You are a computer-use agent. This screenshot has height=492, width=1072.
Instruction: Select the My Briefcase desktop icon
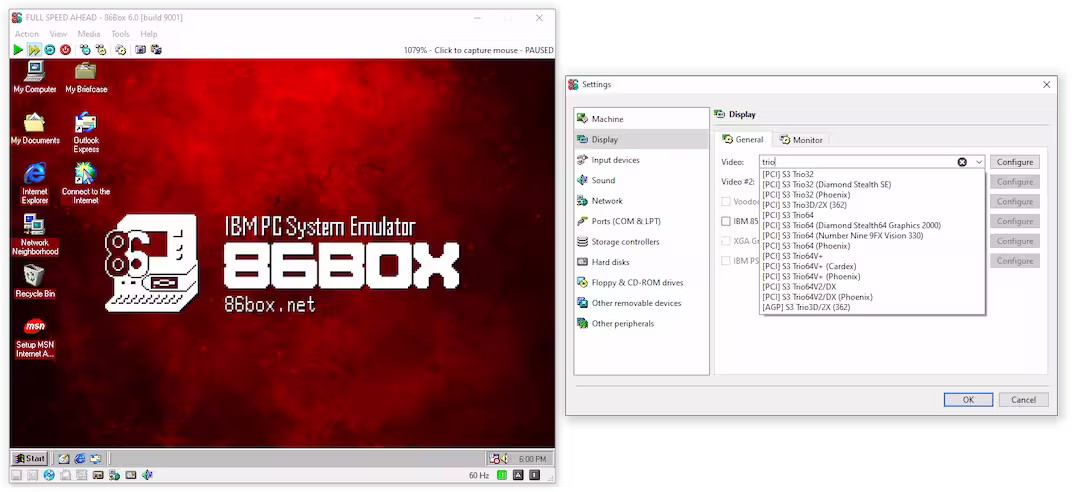(x=86, y=76)
